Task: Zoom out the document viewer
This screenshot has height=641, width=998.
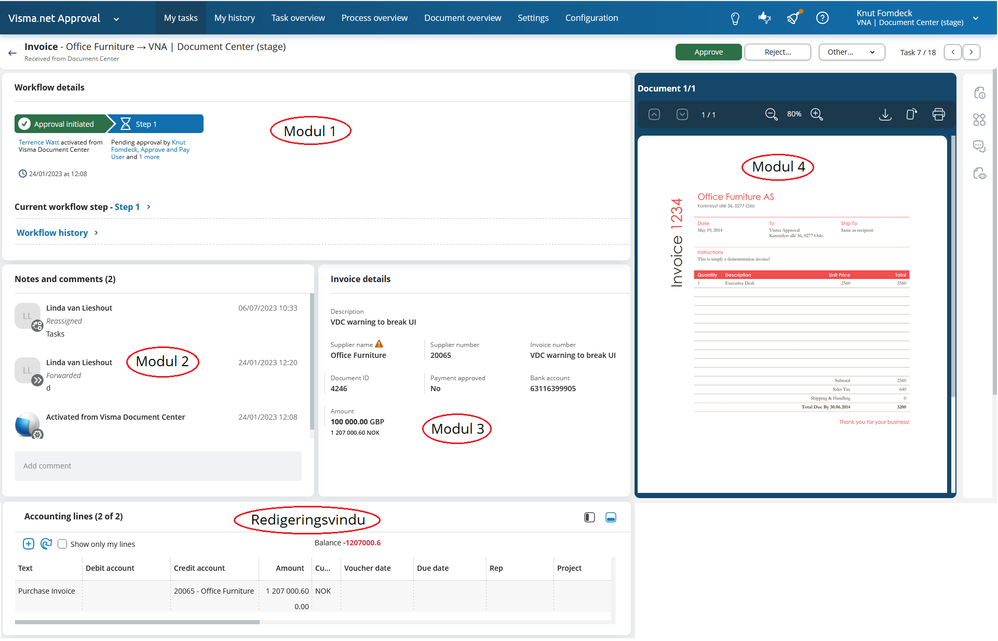Action: tap(771, 115)
